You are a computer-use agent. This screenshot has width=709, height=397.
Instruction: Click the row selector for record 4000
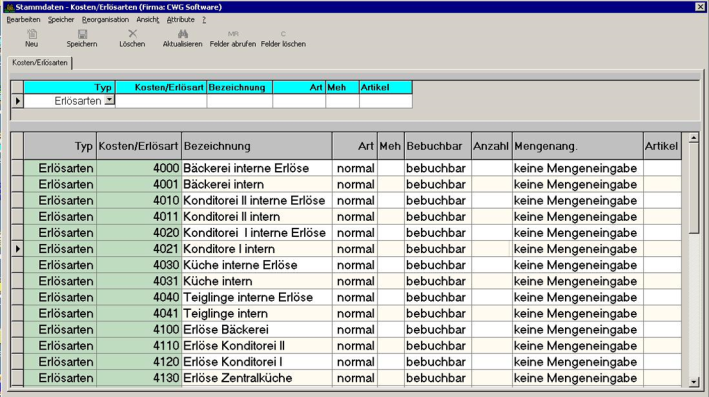pos(17,168)
